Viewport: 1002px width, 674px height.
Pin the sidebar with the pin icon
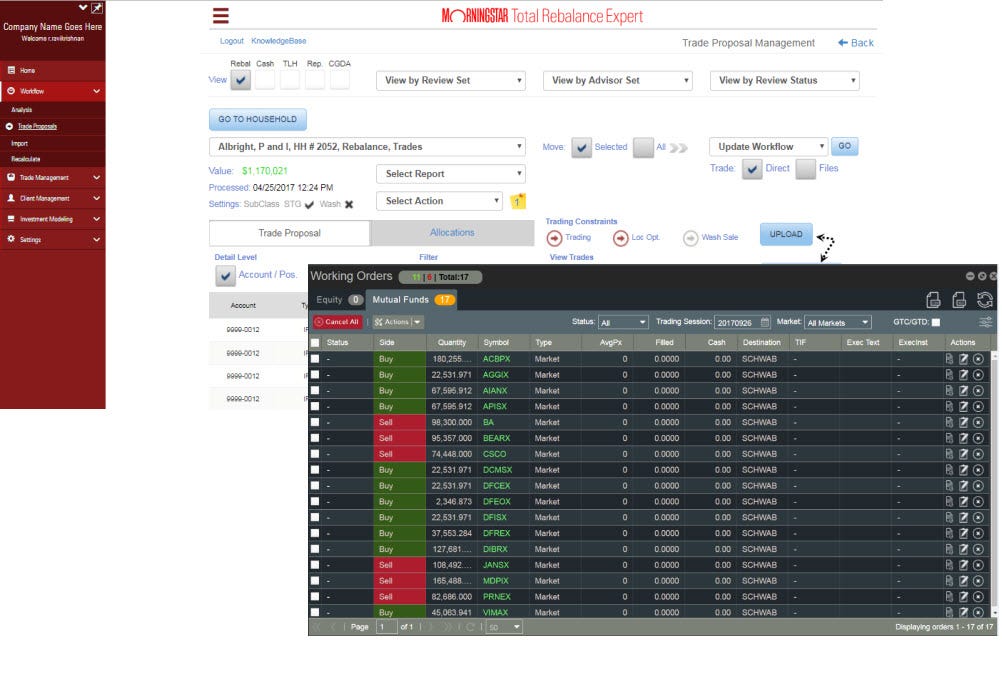(x=96, y=8)
